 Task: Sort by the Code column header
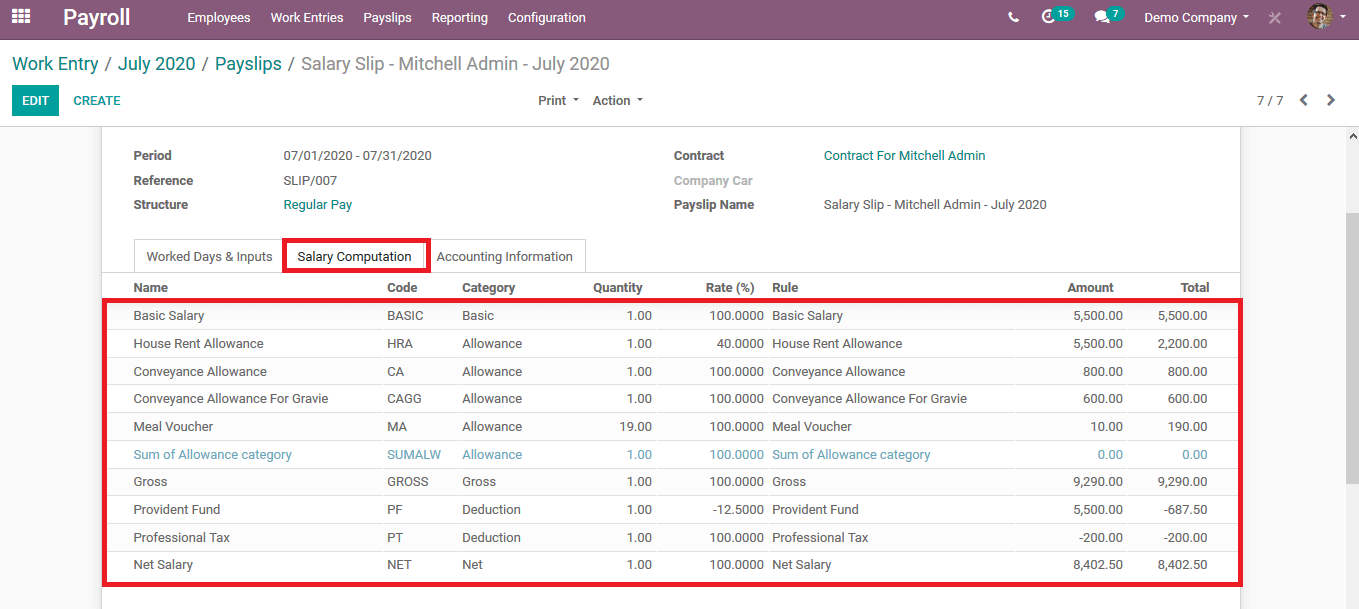(x=402, y=288)
